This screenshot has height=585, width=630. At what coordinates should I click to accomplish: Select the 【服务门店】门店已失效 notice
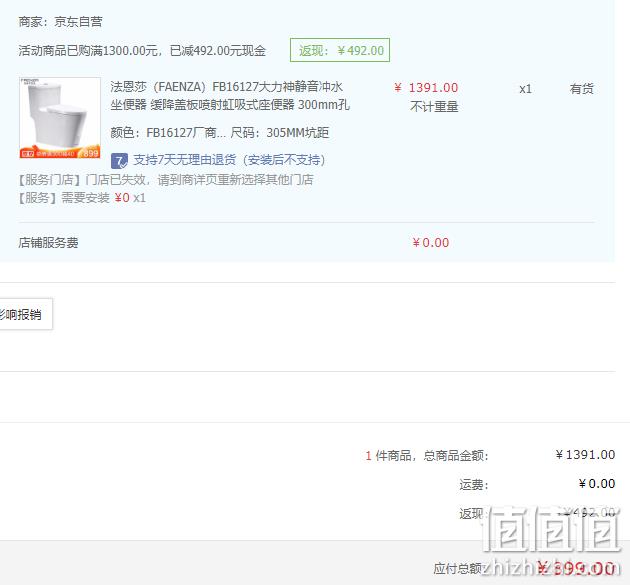(x=166, y=180)
